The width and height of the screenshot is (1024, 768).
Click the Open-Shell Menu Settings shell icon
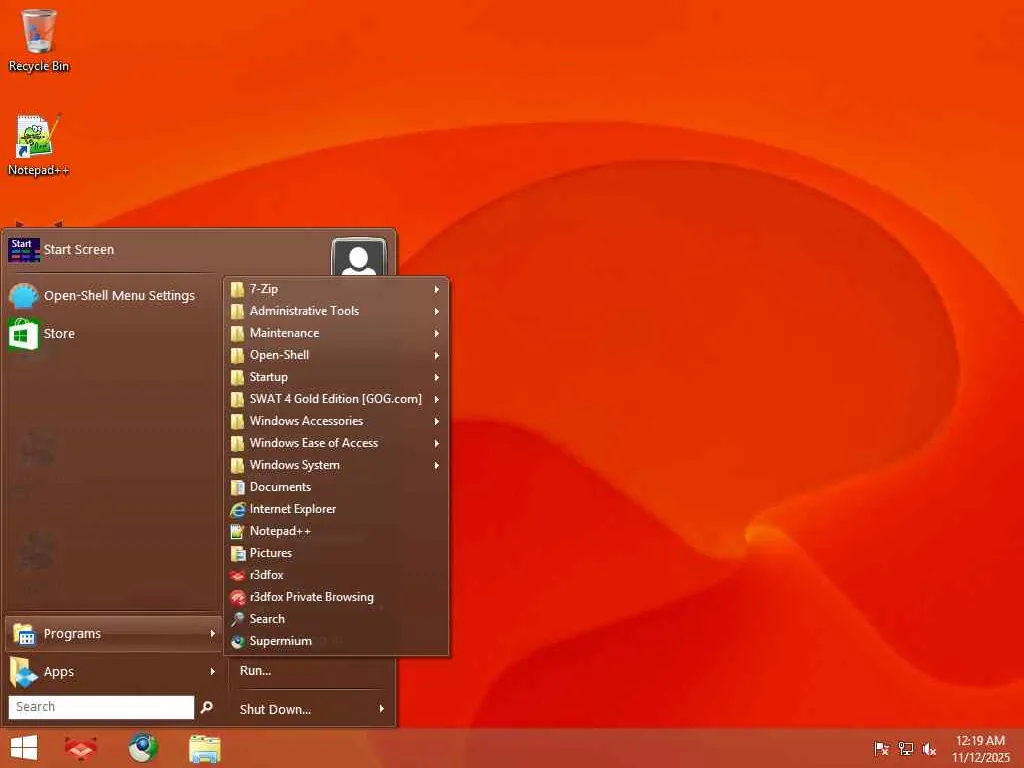point(24,296)
